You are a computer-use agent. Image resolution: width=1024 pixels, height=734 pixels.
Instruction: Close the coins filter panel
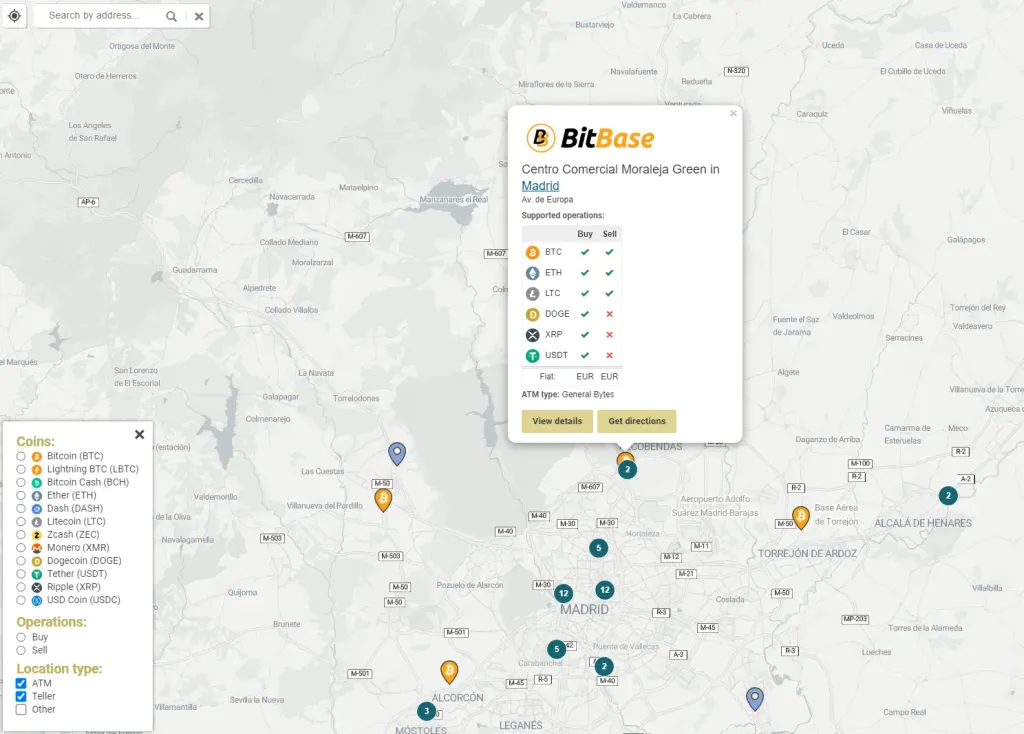(139, 434)
